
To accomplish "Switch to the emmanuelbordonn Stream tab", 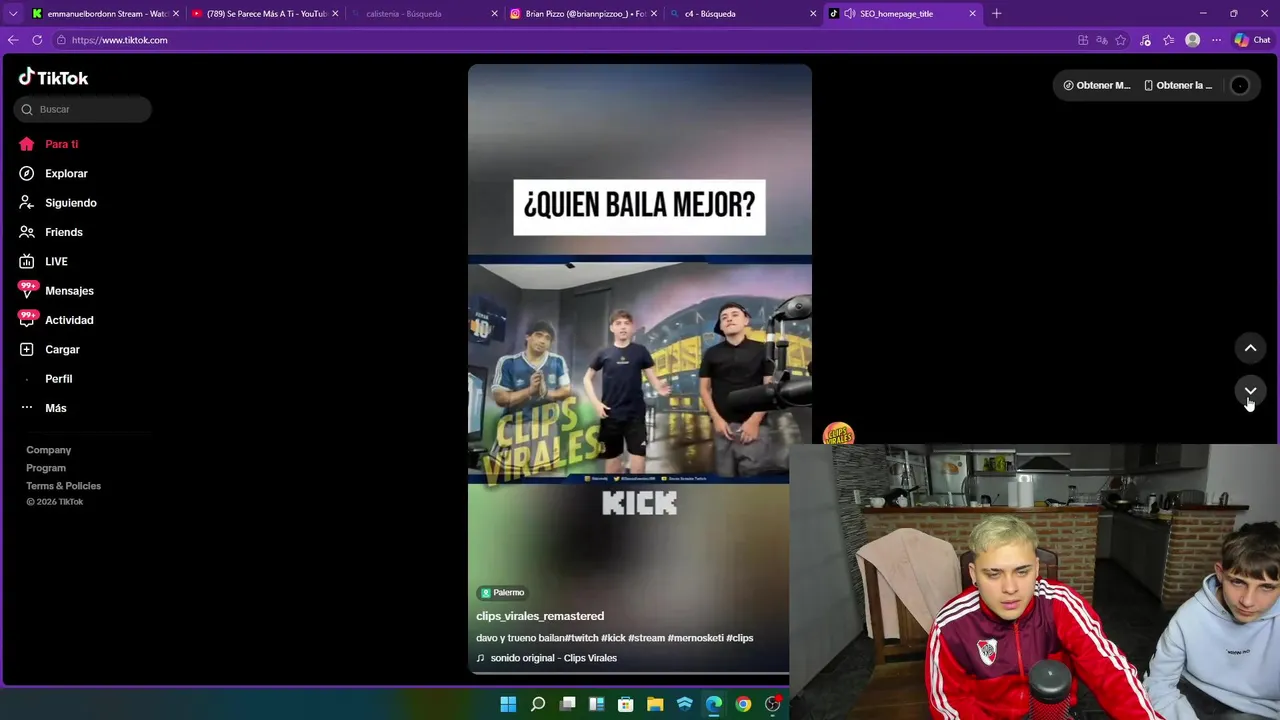I will coord(104,14).
